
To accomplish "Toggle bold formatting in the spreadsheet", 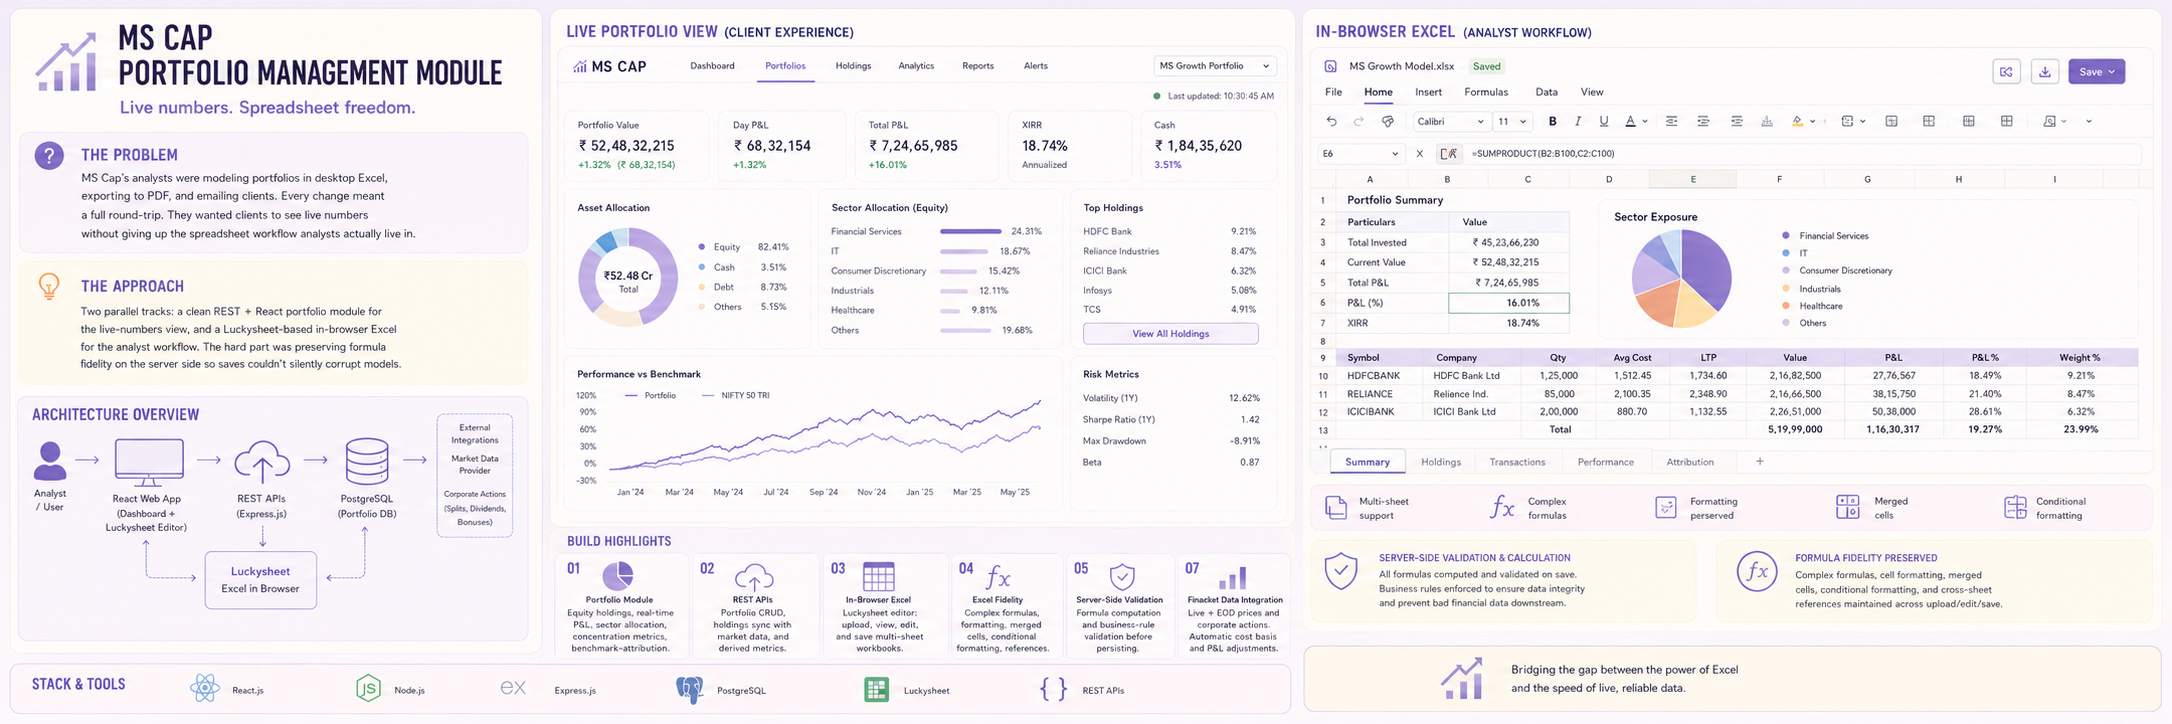I will [1552, 121].
